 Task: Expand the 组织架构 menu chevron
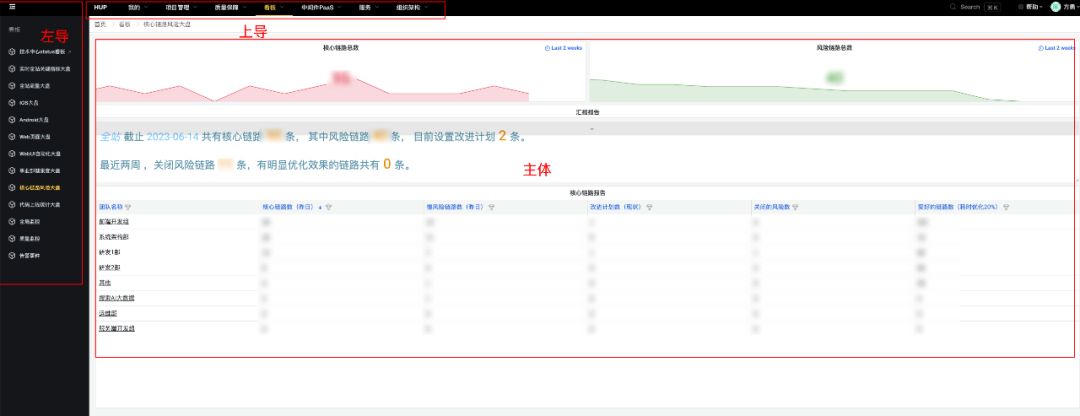tap(426, 7)
